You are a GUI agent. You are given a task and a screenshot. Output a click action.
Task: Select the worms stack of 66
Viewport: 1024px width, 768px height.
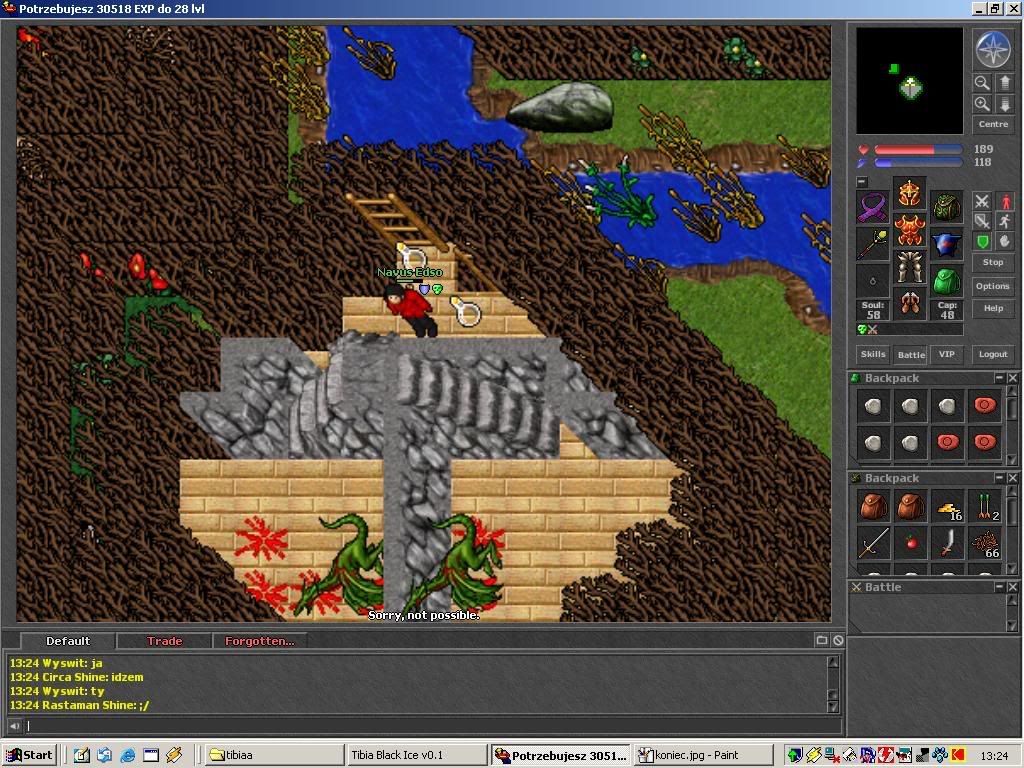pos(985,543)
